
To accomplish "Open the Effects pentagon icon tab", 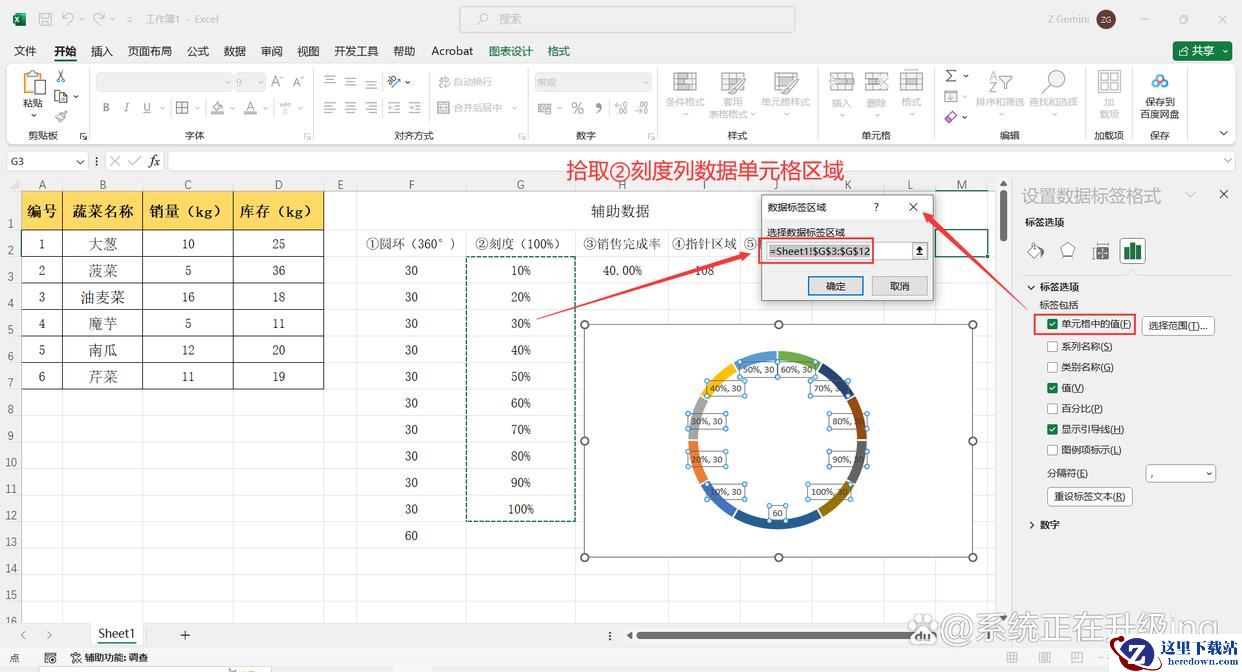I will pyautogui.click(x=1068, y=251).
